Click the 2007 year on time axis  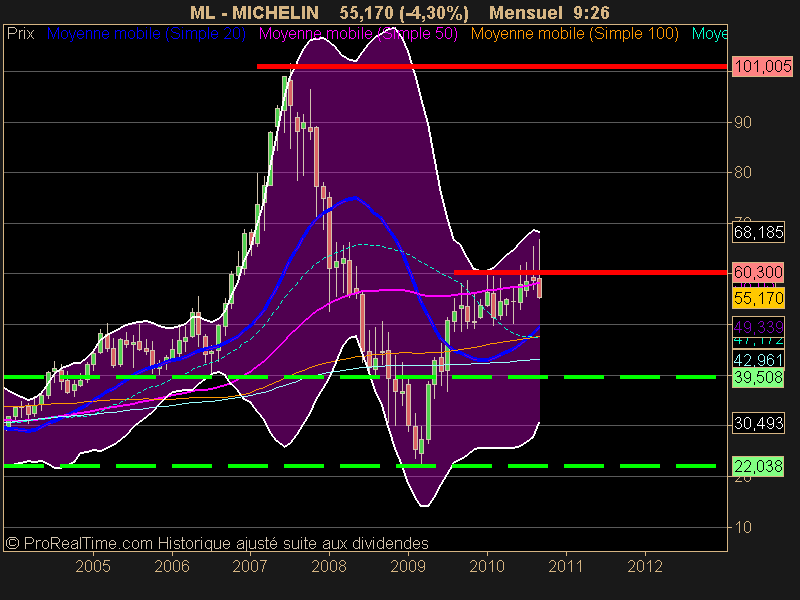point(250,566)
